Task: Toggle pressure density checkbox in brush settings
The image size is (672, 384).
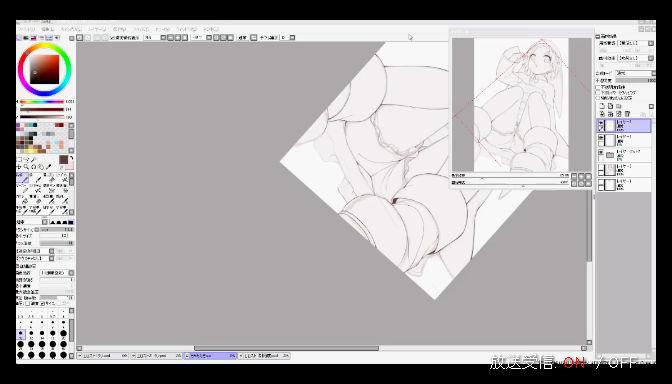Action: click(x=28, y=303)
